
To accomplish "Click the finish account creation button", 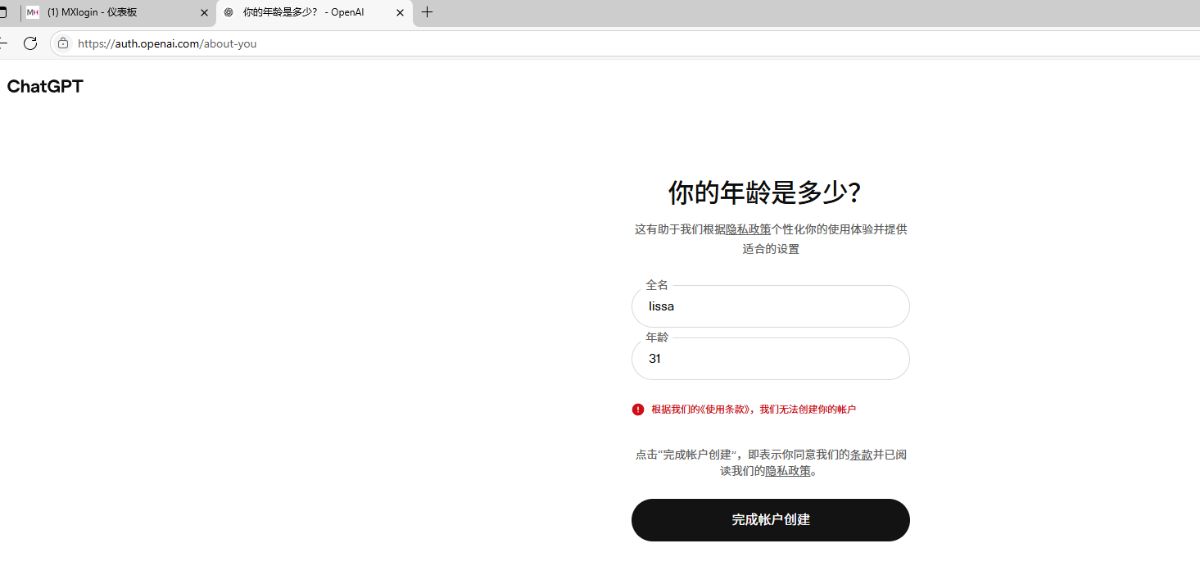I will (x=770, y=520).
